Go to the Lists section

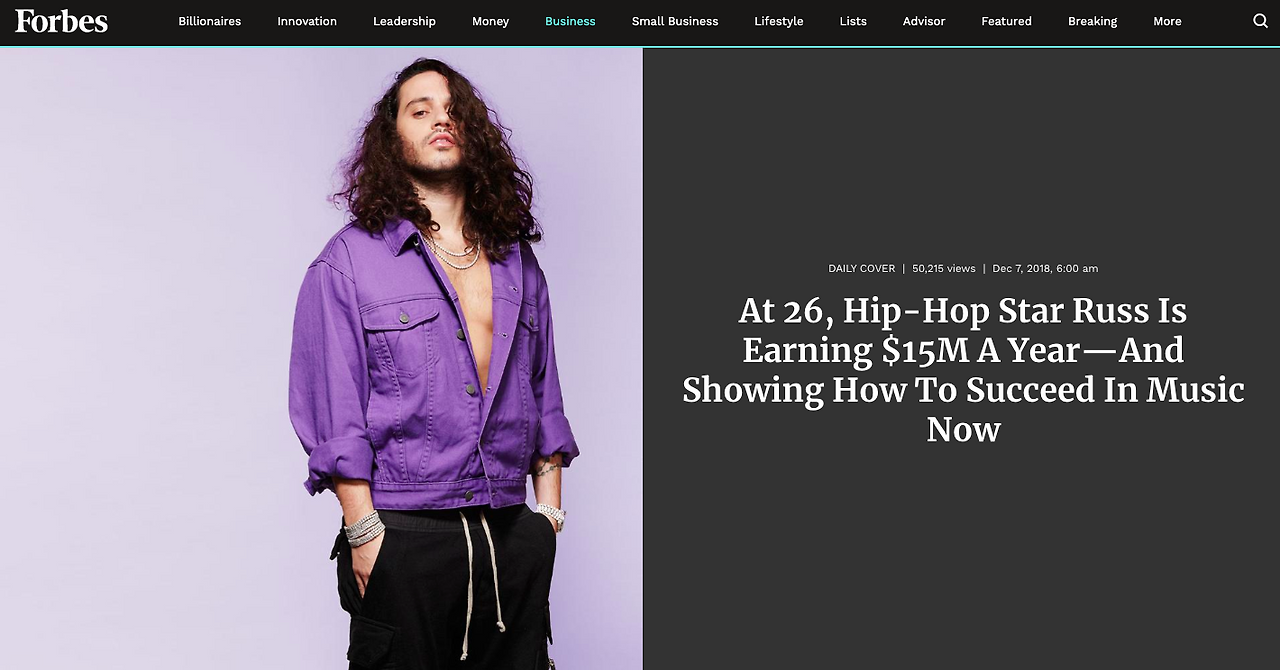click(x=853, y=21)
